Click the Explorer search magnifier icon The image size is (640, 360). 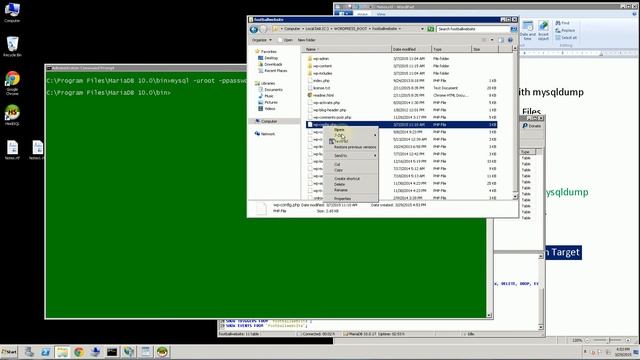point(513,29)
